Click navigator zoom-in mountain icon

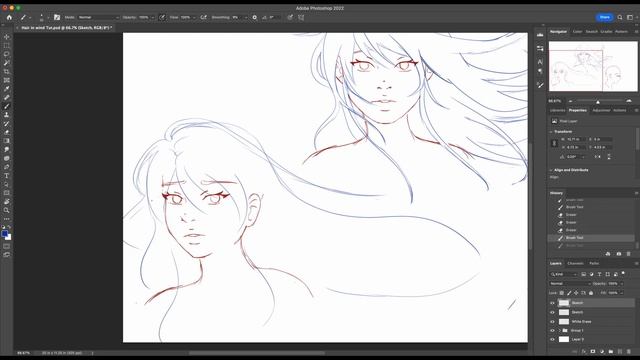coord(629,101)
